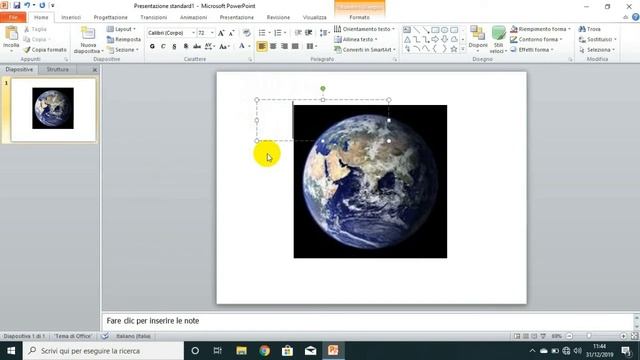This screenshot has height=360, width=640.
Task: Clear all formatting icon
Action: (247, 33)
